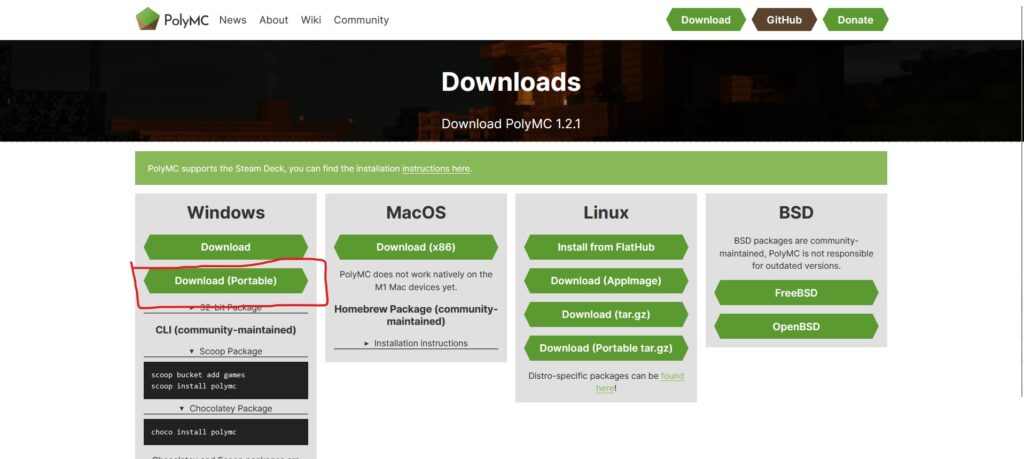
Task: Go to the Wiki page
Action: click(311, 20)
